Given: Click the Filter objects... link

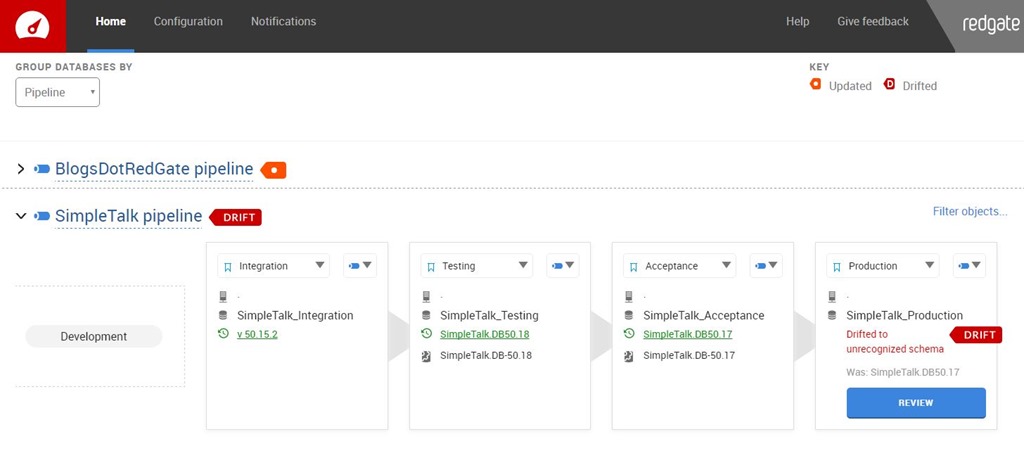Looking at the screenshot, I should click(x=969, y=211).
